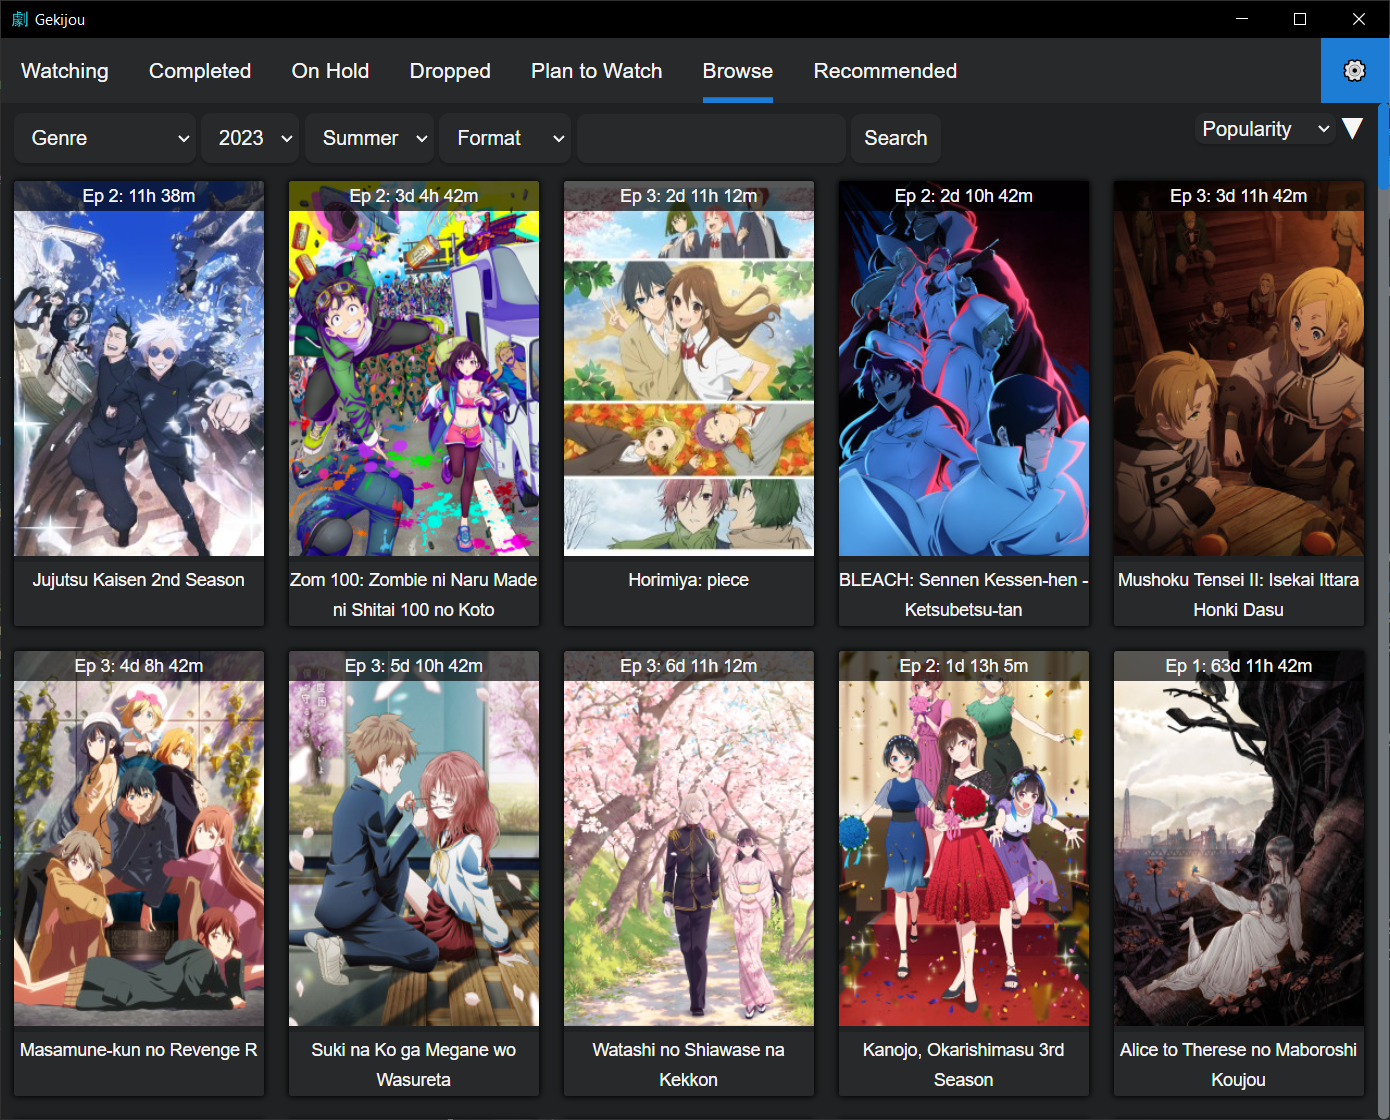
Task: Maximize the Gekijou window
Action: (x=1300, y=19)
